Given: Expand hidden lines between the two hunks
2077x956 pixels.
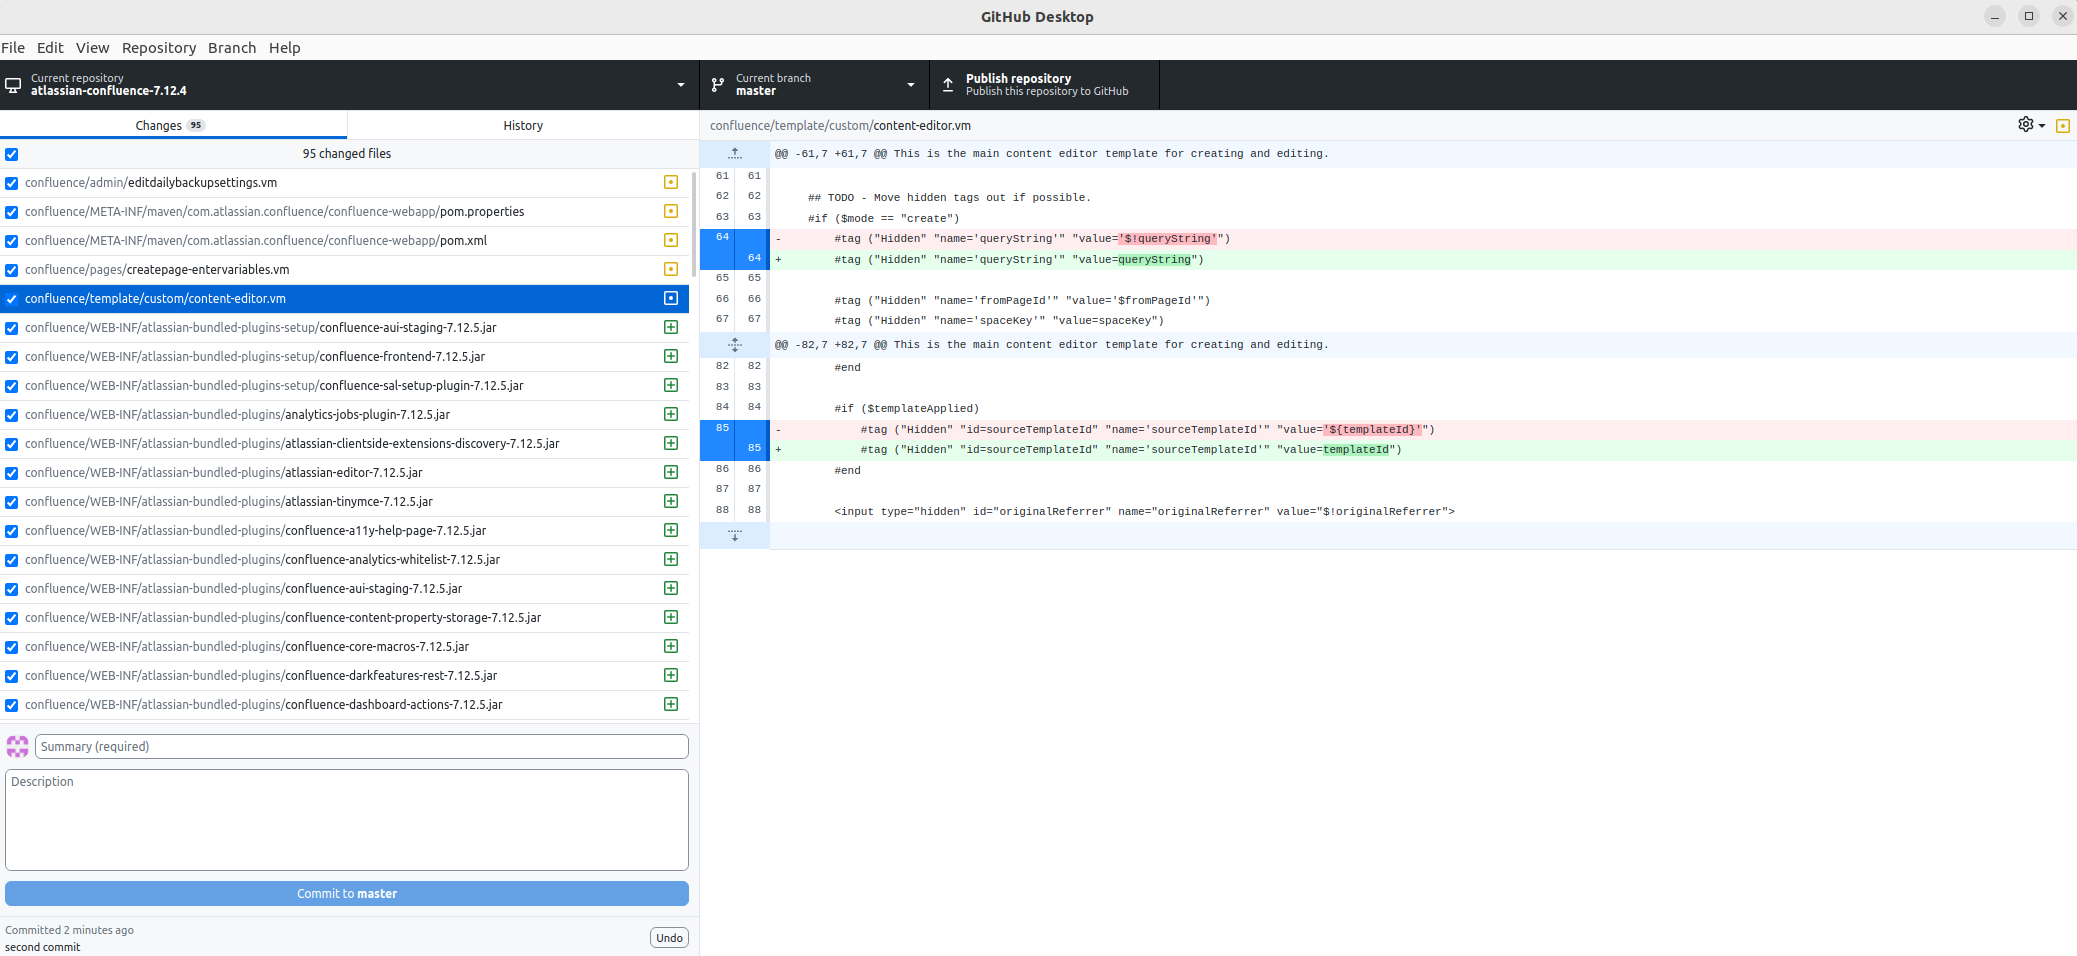Looking at the screenshot, I should tap(735, 344).
